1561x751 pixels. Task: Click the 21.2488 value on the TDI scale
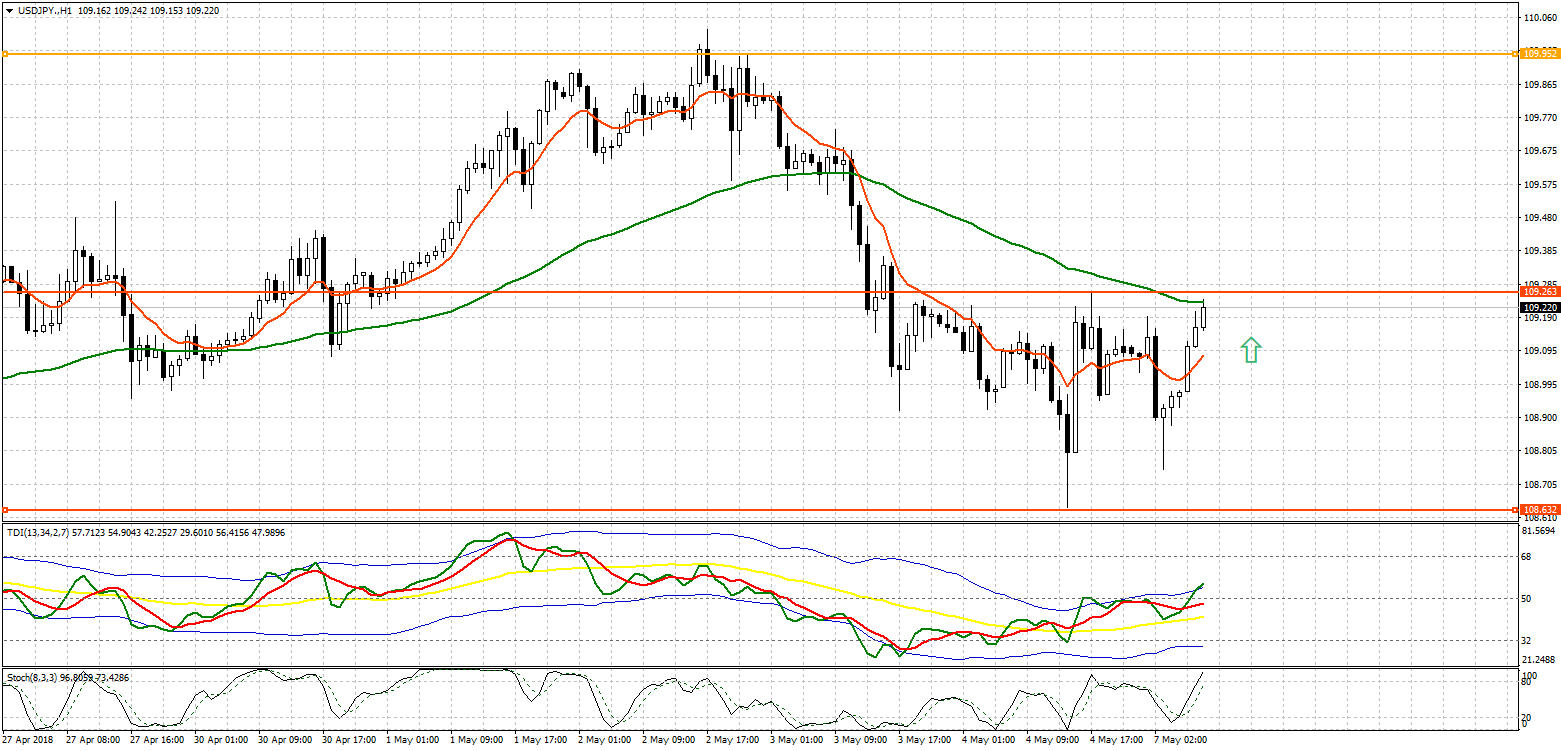(x=1540, y=660)
